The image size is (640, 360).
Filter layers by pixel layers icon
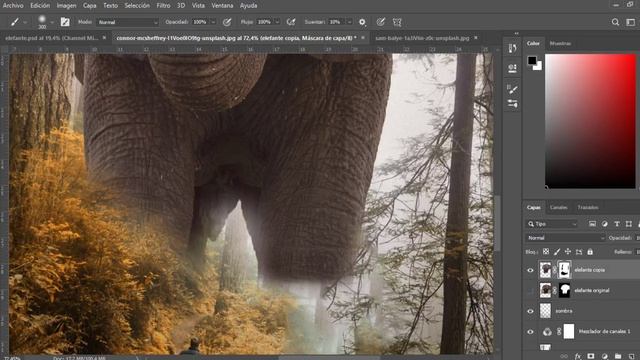[x=592, y=224]
